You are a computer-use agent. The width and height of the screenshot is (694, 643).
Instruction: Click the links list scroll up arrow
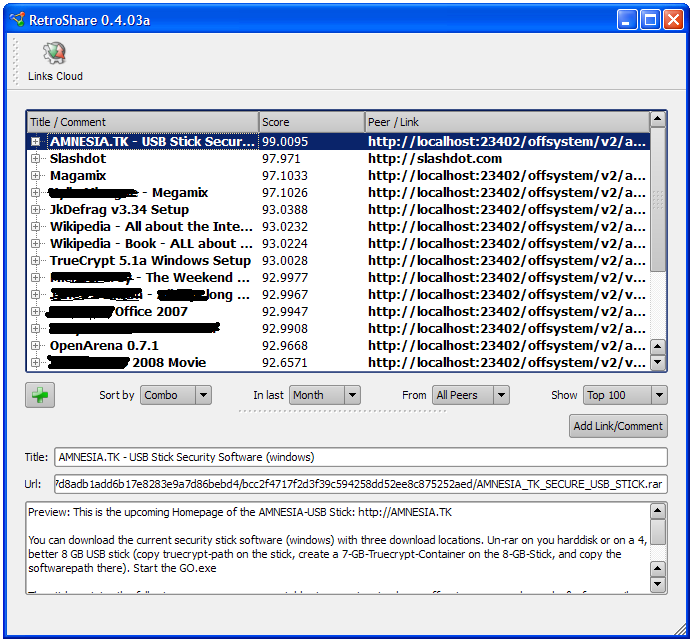tap(658, 119)
